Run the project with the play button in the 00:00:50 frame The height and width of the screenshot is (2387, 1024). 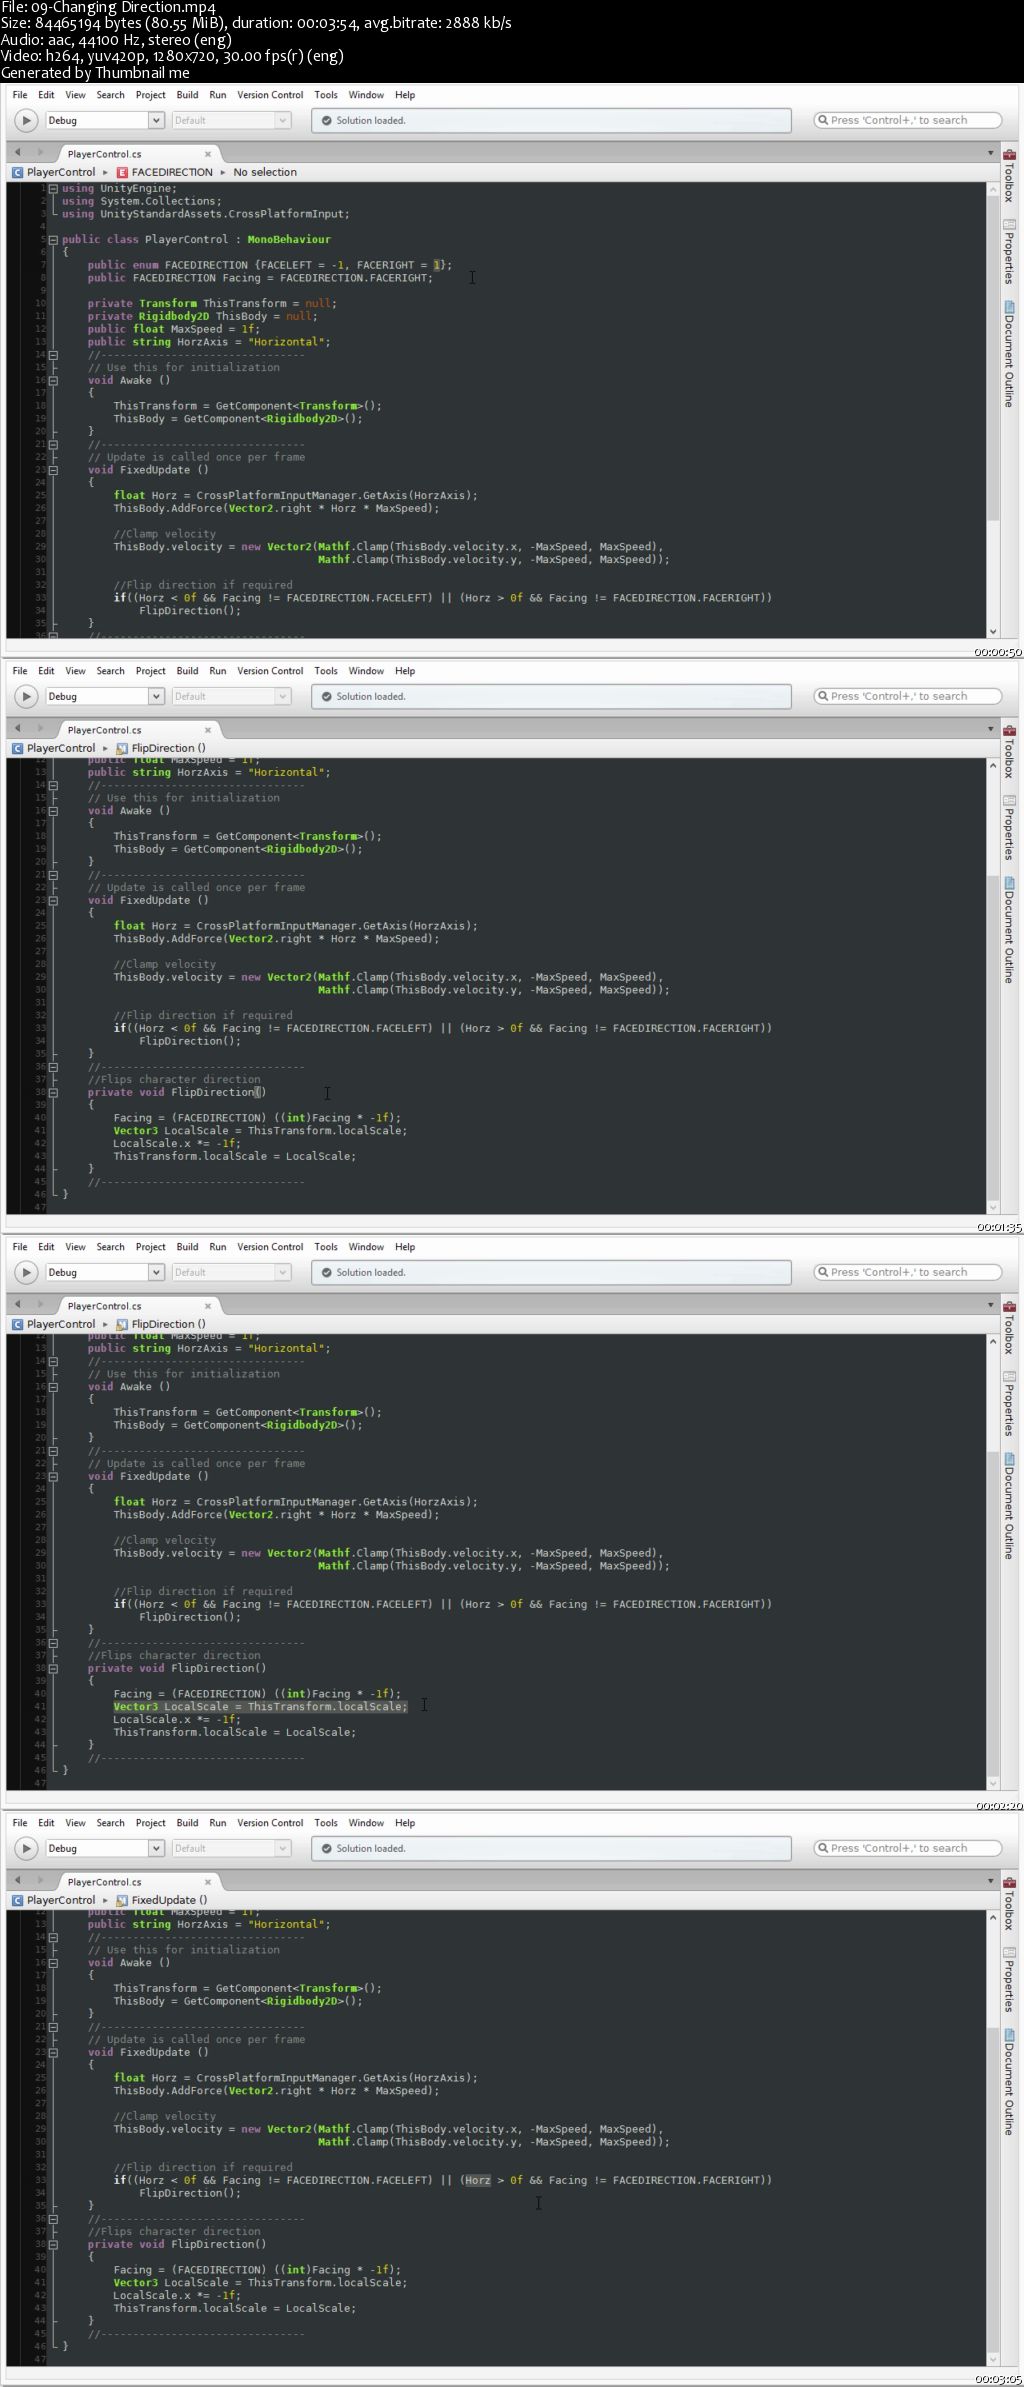click(x=27, y=121)
